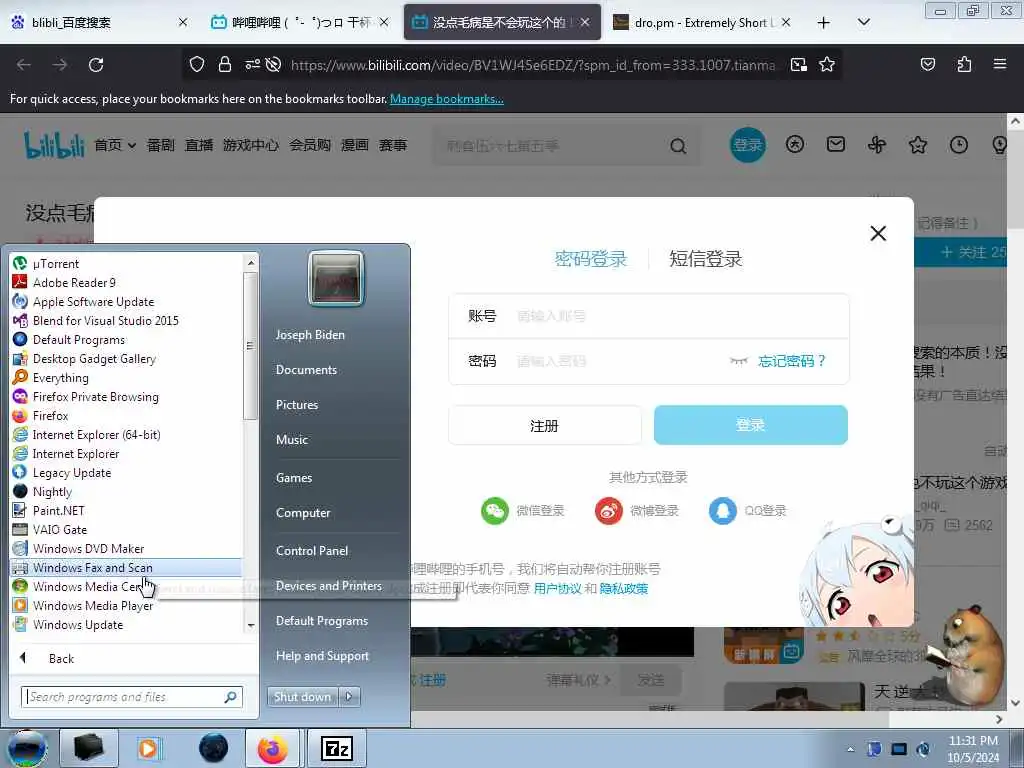The width and height of the screenshot is (1024, 768).
Task: Expand the 首页 dropdown on bilibili header
Action: [x=131, y=146]
